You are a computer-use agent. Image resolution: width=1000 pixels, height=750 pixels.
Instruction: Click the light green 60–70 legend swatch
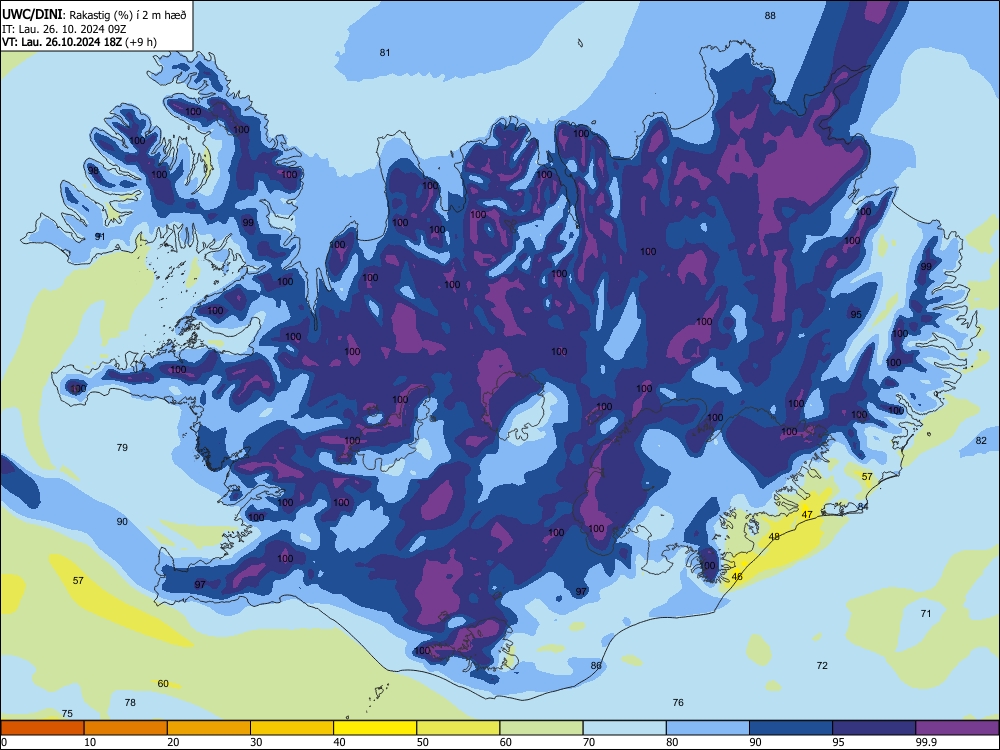541,728
